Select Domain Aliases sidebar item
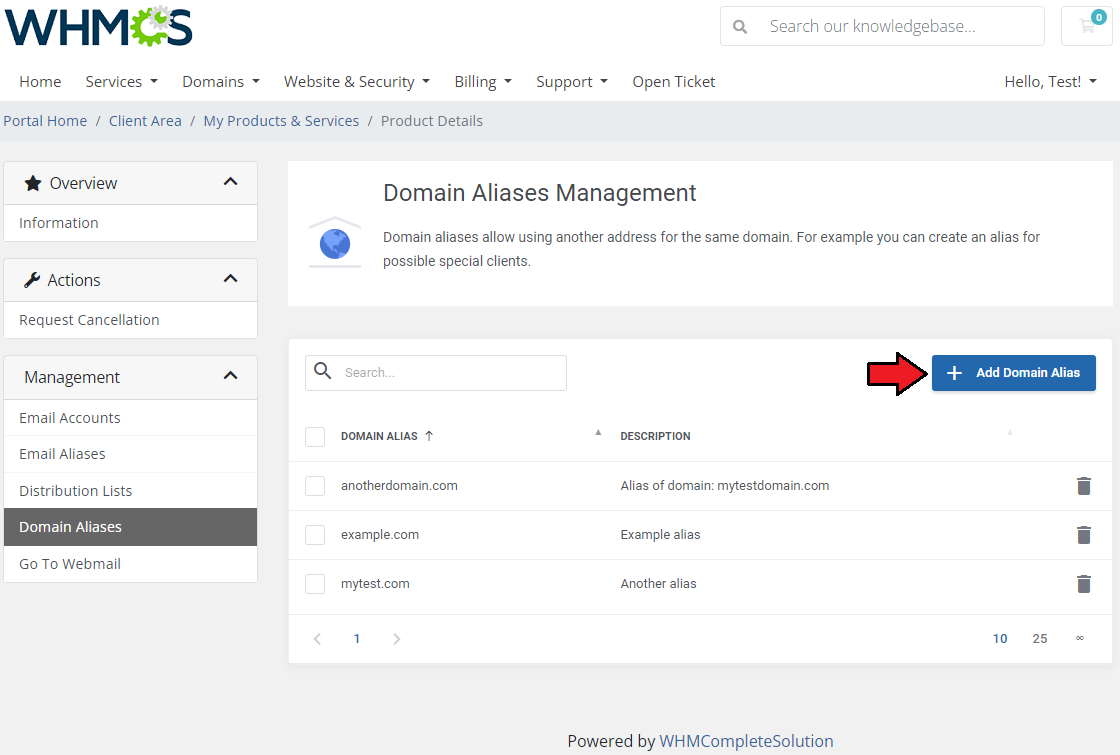This screenshot has width=1120, height=755. [x=131, y=527]
